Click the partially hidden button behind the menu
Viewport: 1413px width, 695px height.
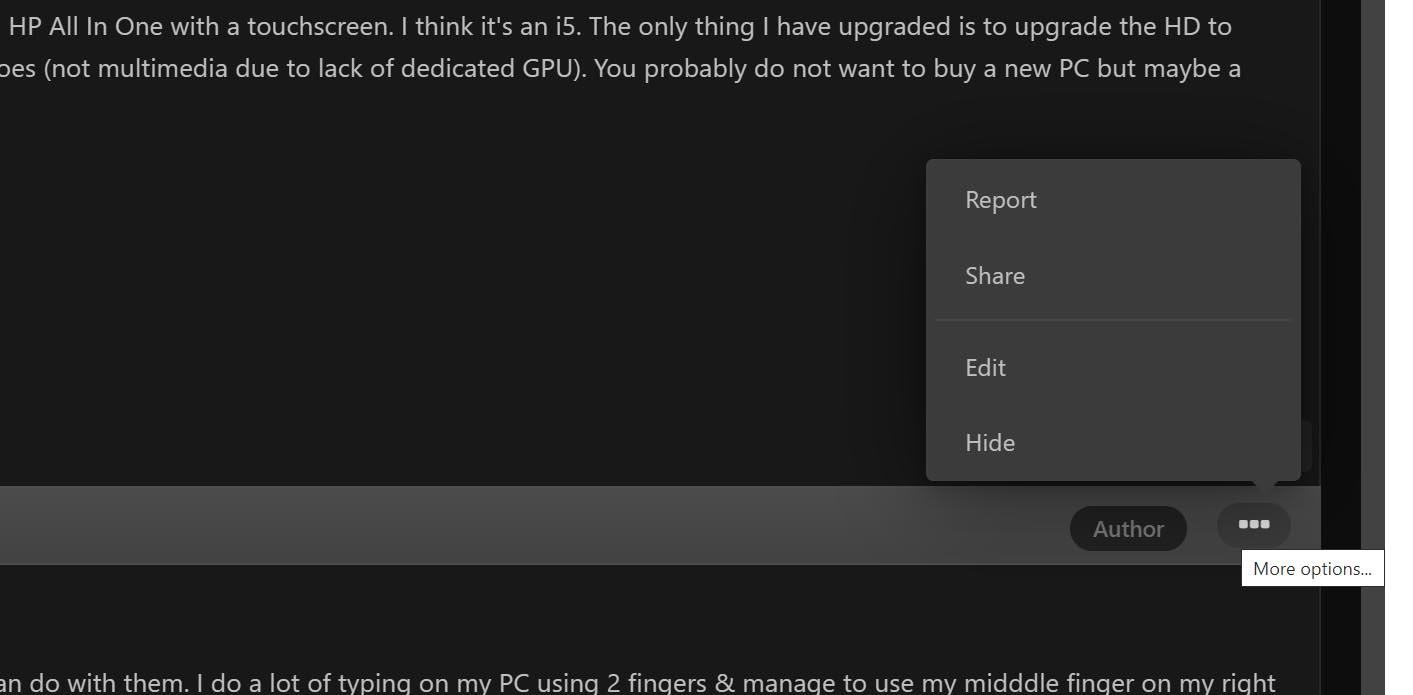pos(1306,446)
